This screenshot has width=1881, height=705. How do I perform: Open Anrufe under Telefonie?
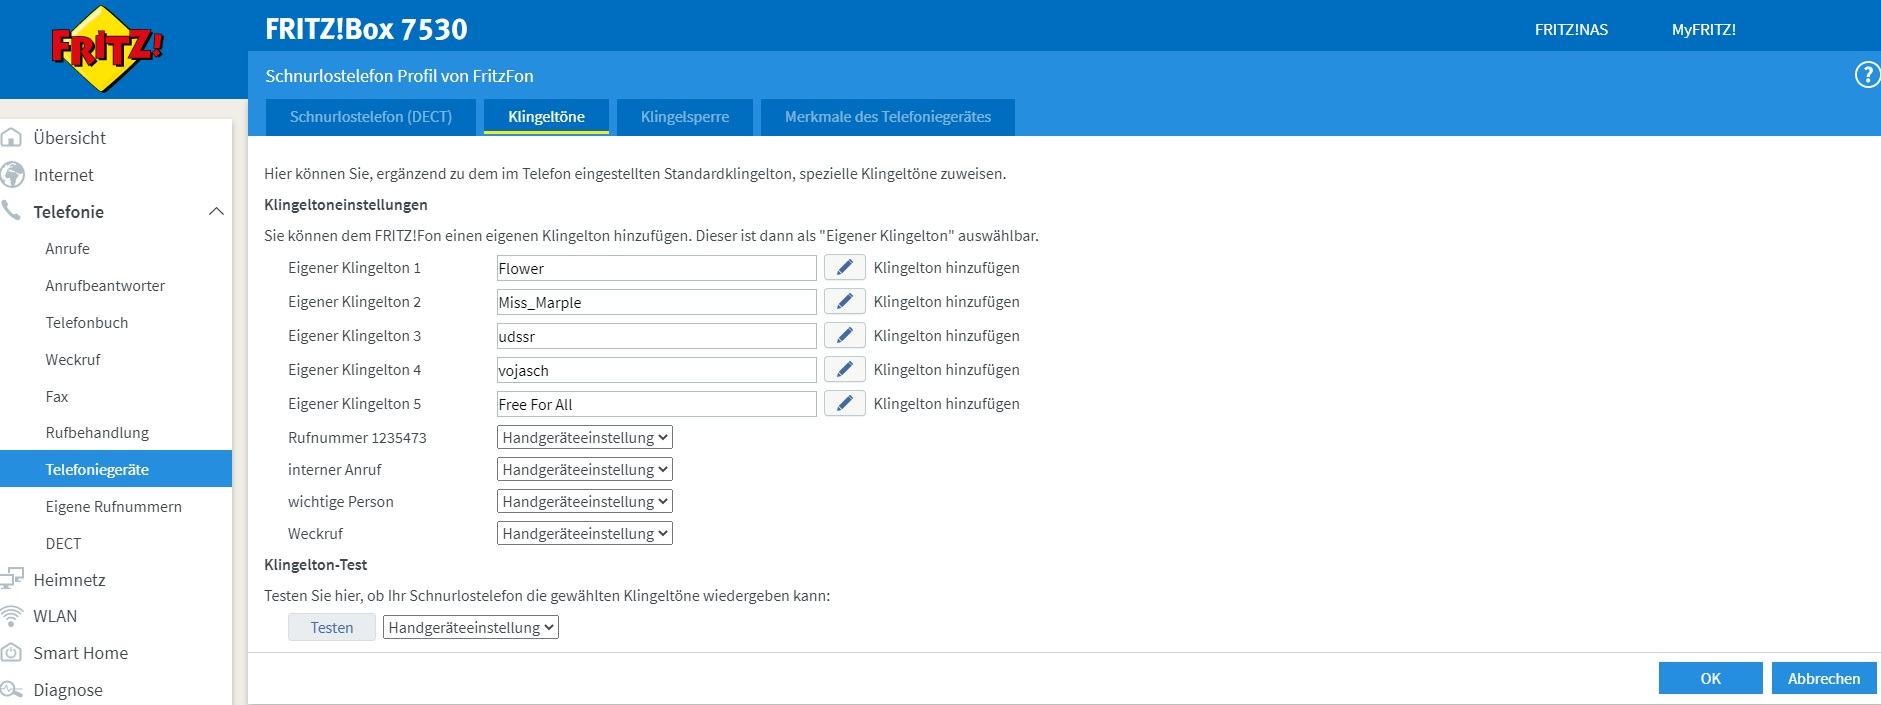click(67, 249)
